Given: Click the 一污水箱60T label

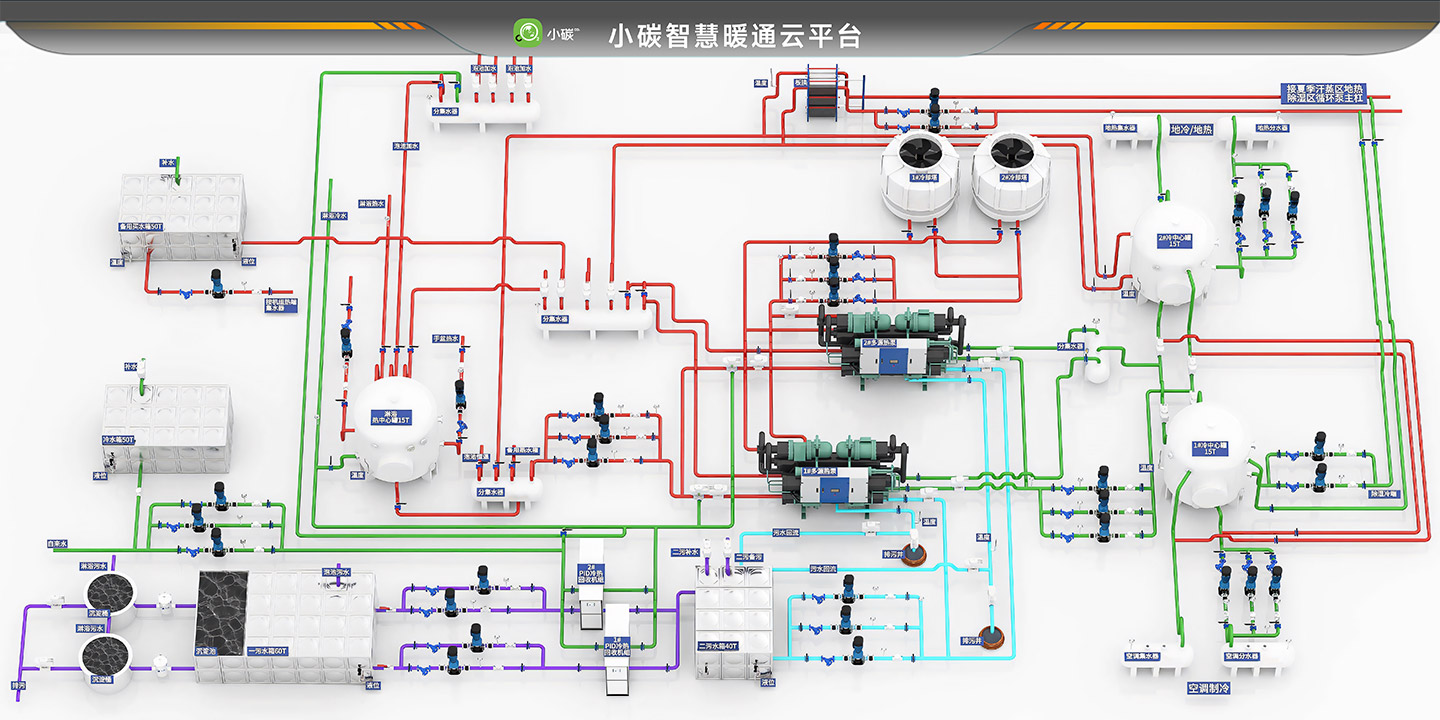Looking at the screenshot, I should pos(266,649).
